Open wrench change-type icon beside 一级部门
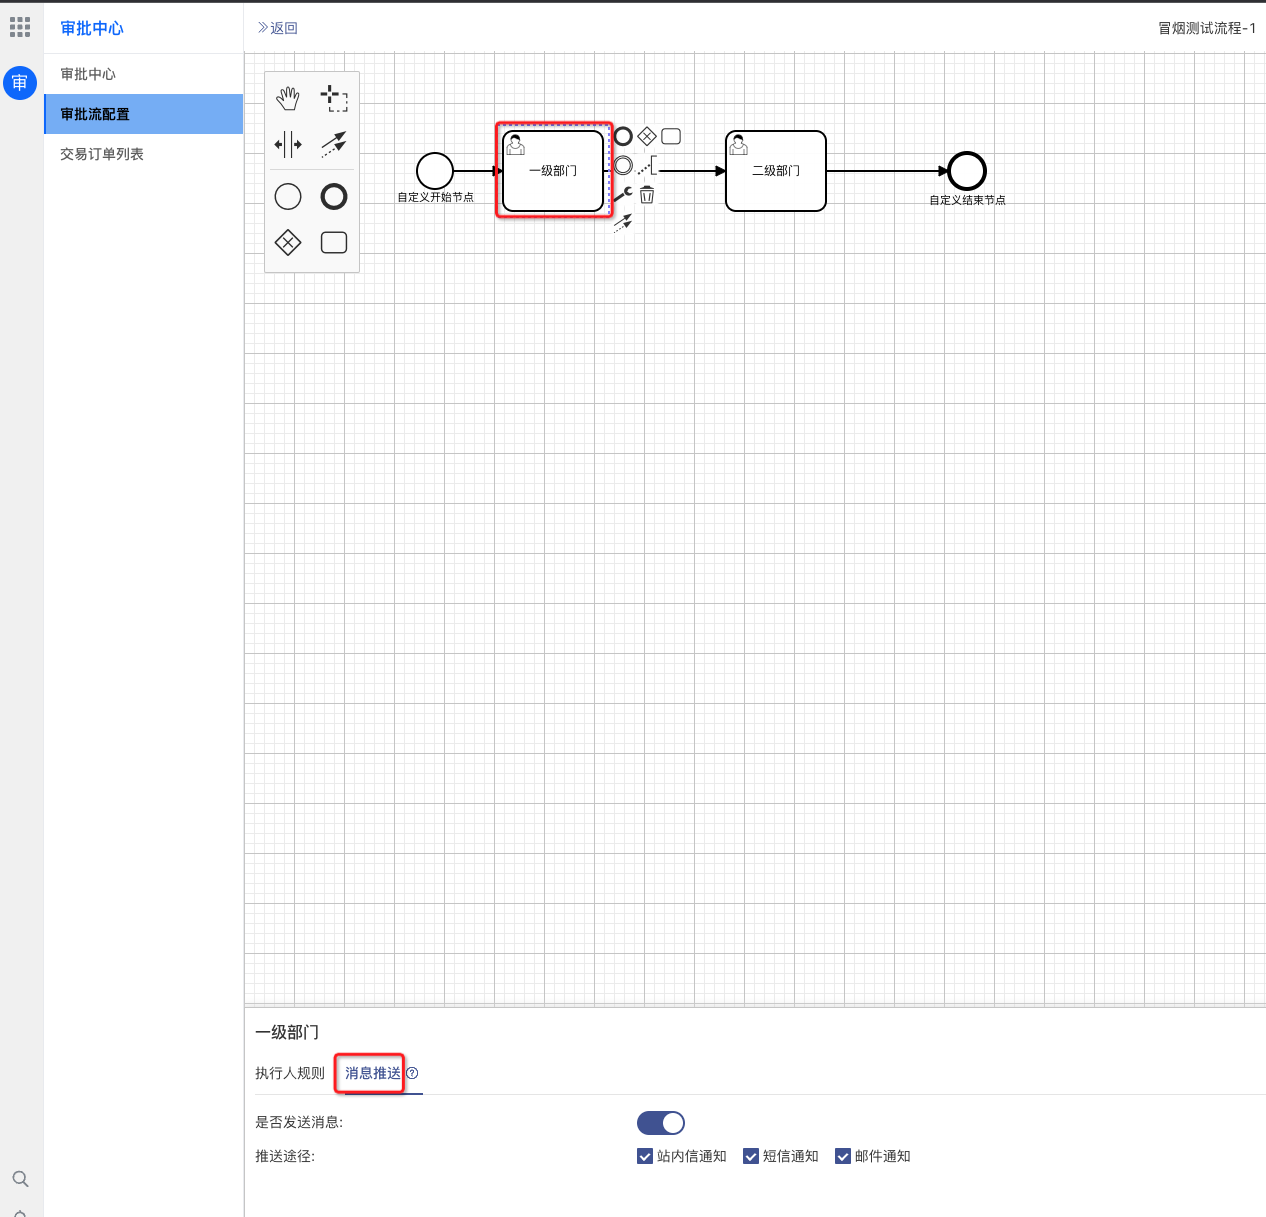1266x1217 pixels. pyautogui.click(x=623, y=194)
